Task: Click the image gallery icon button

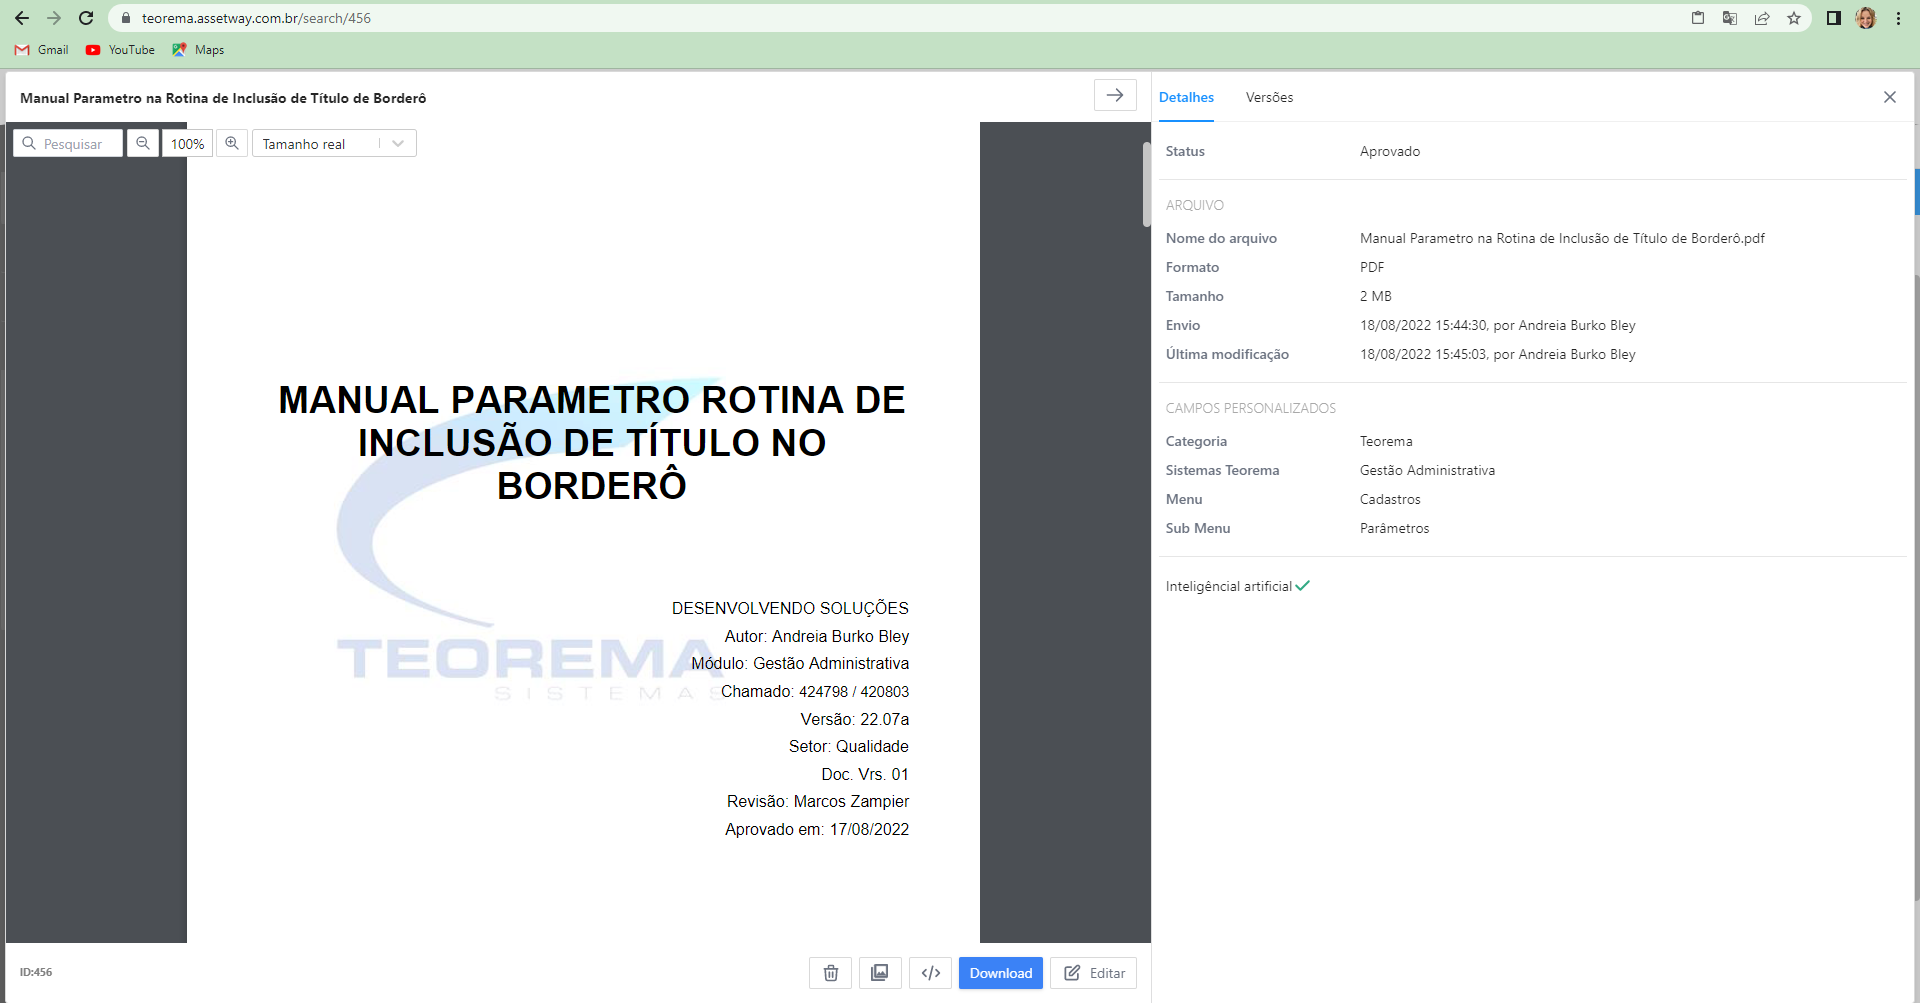Action: tap(880, 973)
